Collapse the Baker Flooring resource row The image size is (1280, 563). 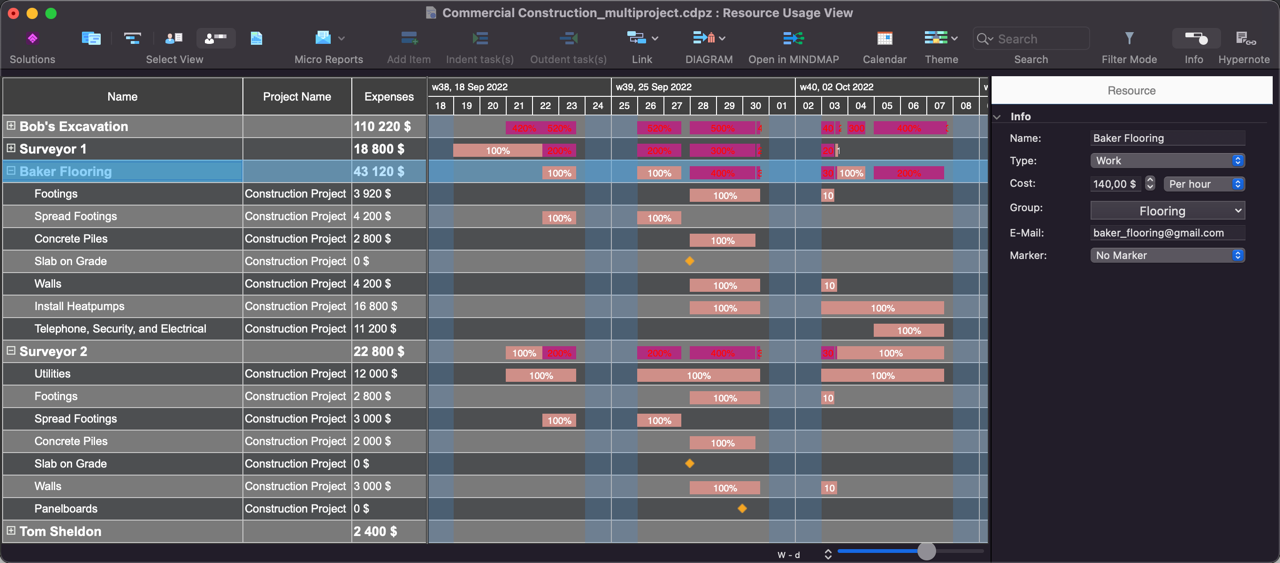pyautogui.click(x=11, y=171)
